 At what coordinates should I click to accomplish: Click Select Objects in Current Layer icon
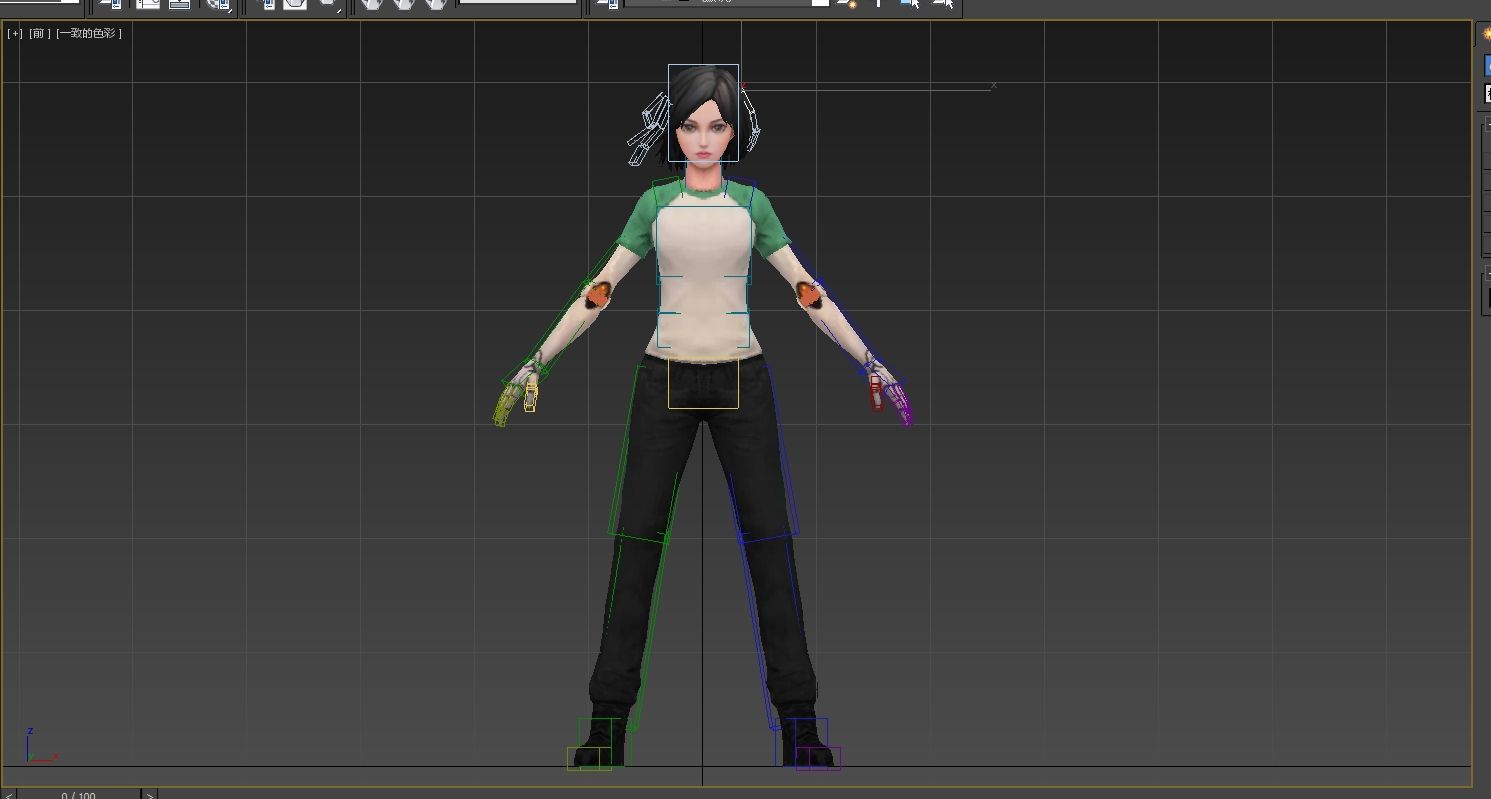(x=910, y=4)
